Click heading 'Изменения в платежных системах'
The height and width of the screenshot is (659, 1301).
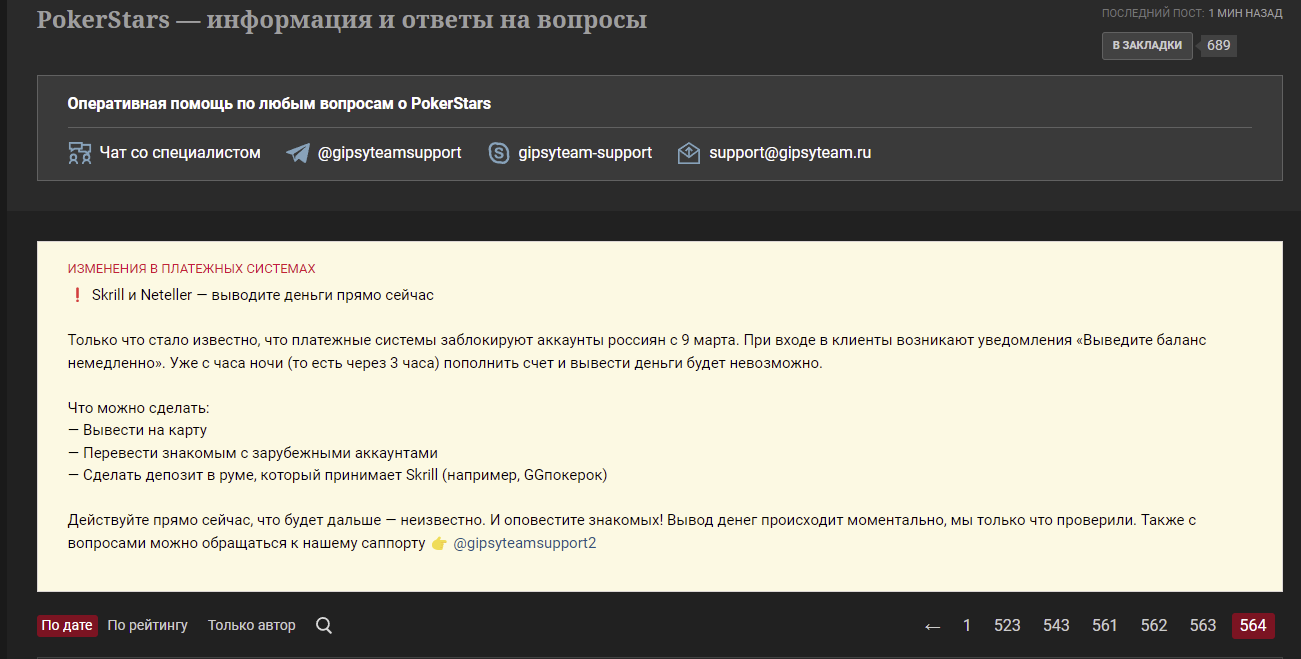click(191, 269)
